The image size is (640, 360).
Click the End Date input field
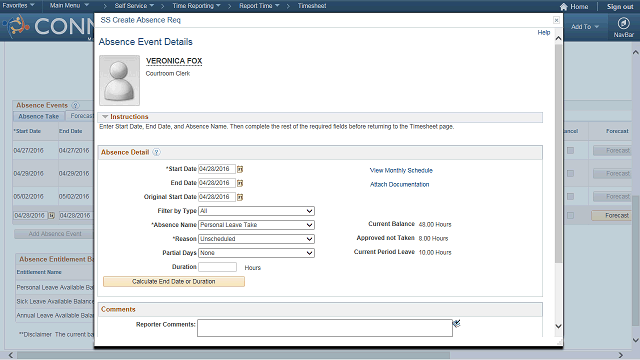[217, 183]
